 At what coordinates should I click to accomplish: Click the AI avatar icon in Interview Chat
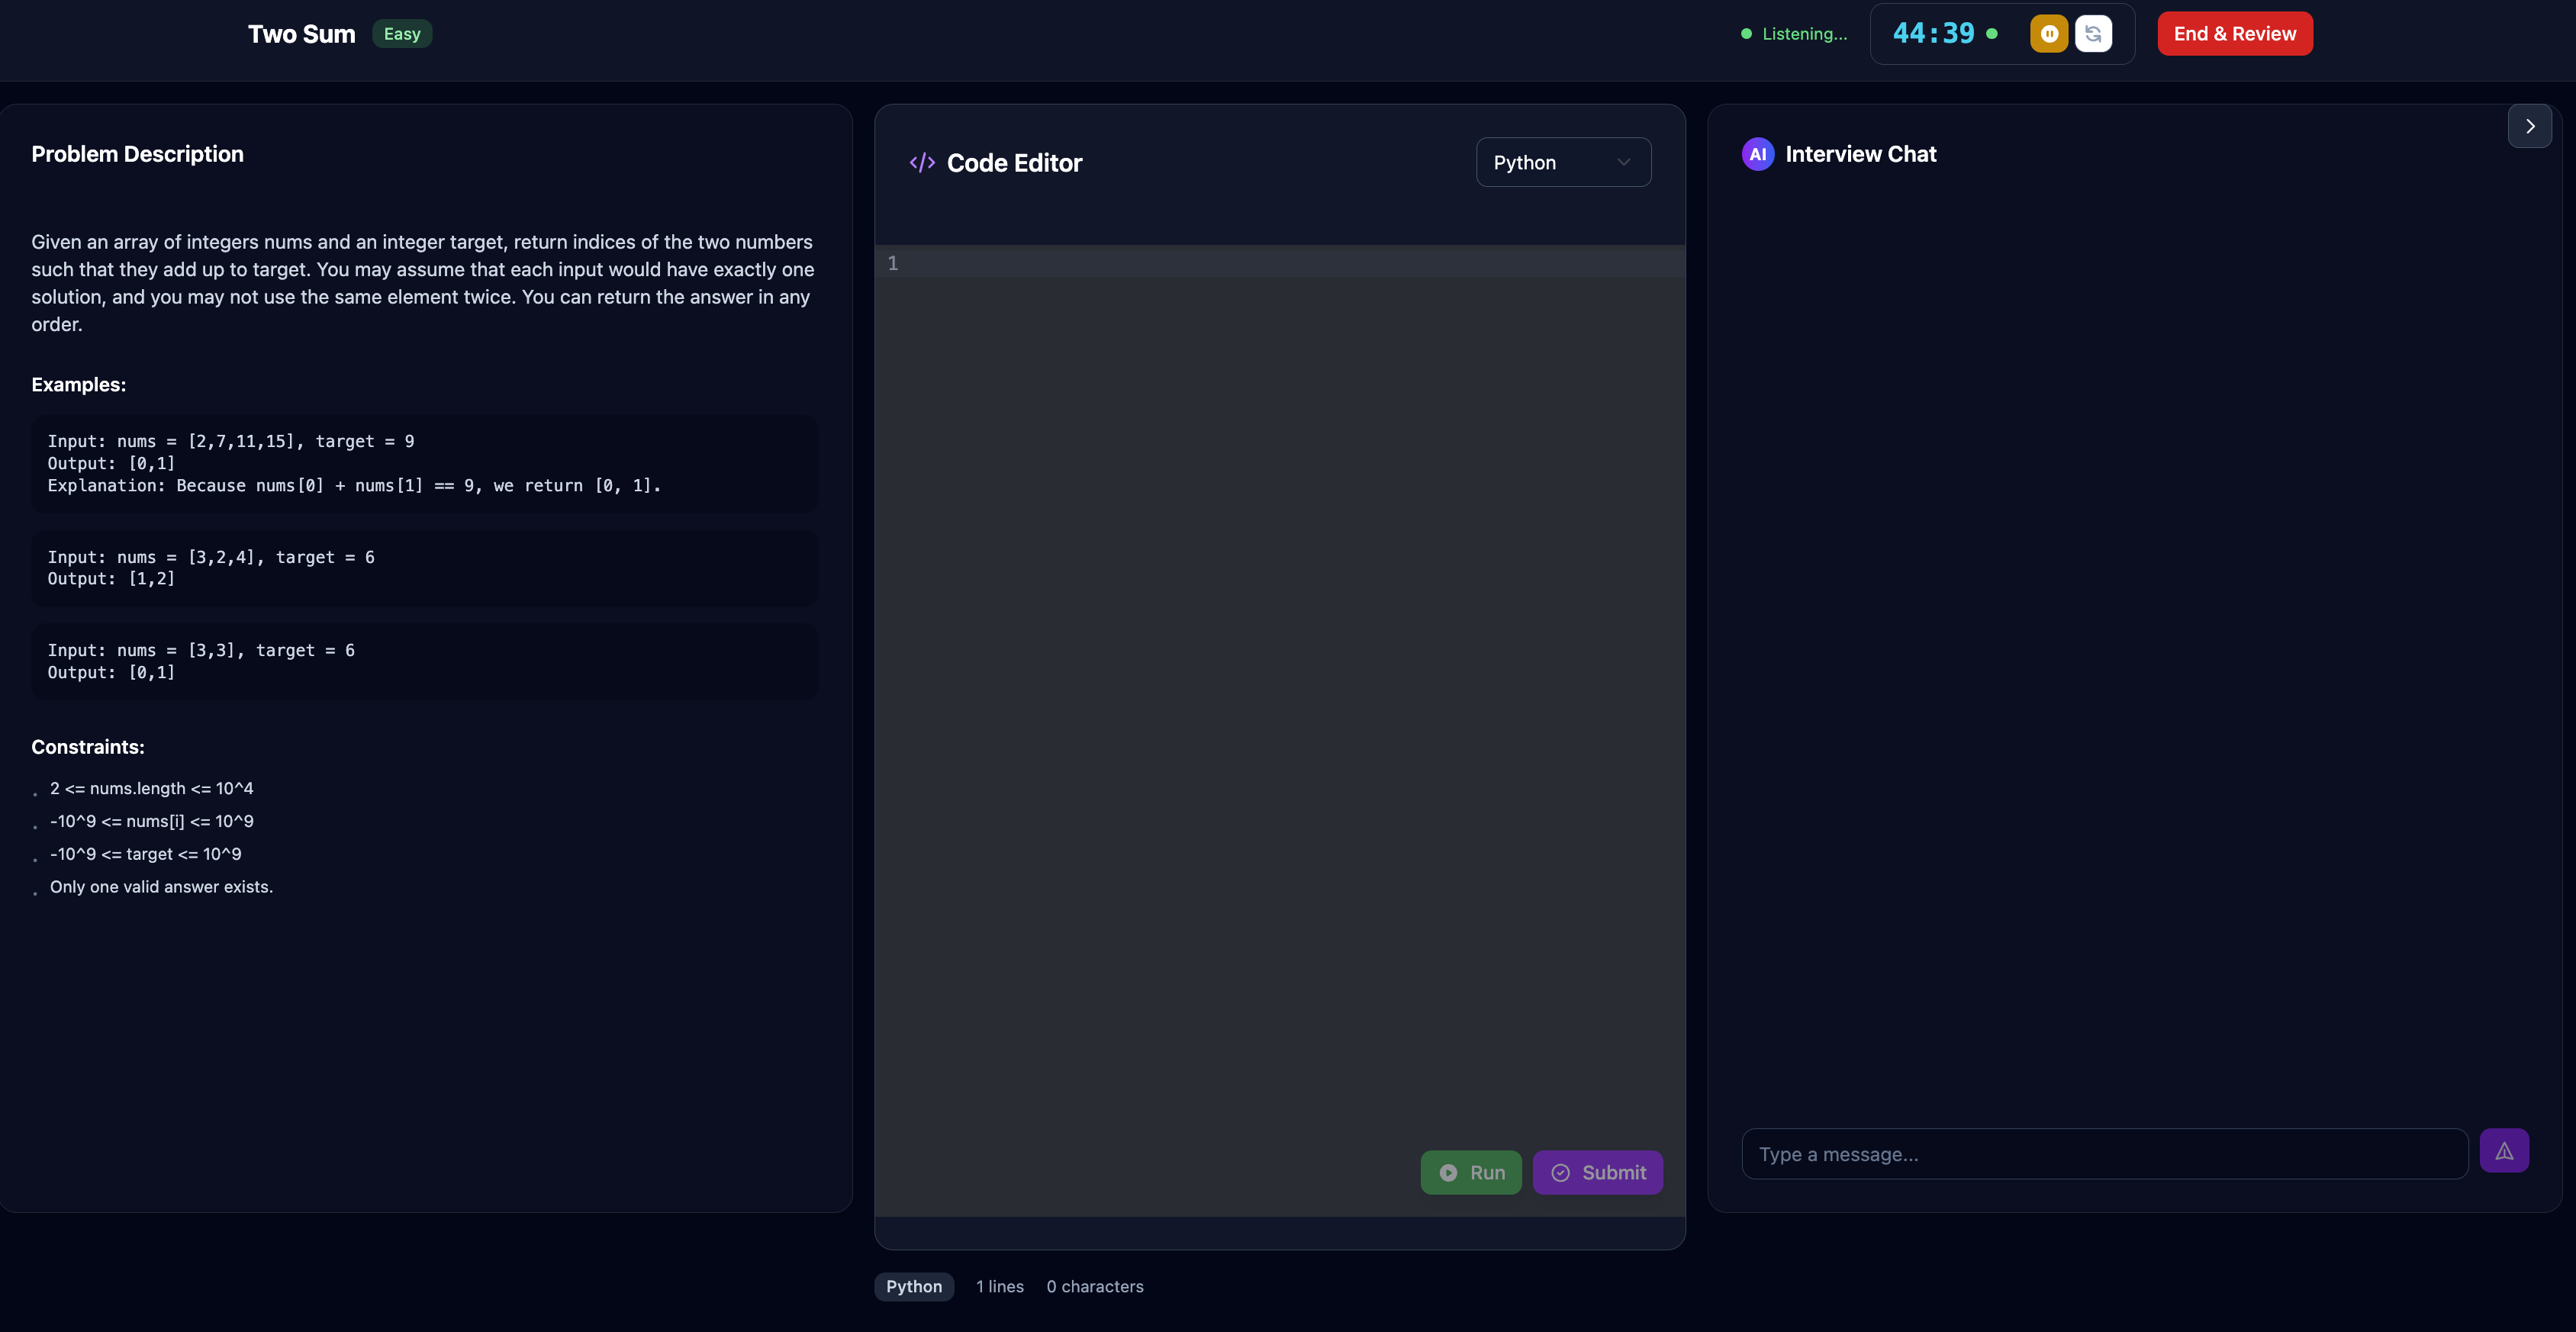1757,154
